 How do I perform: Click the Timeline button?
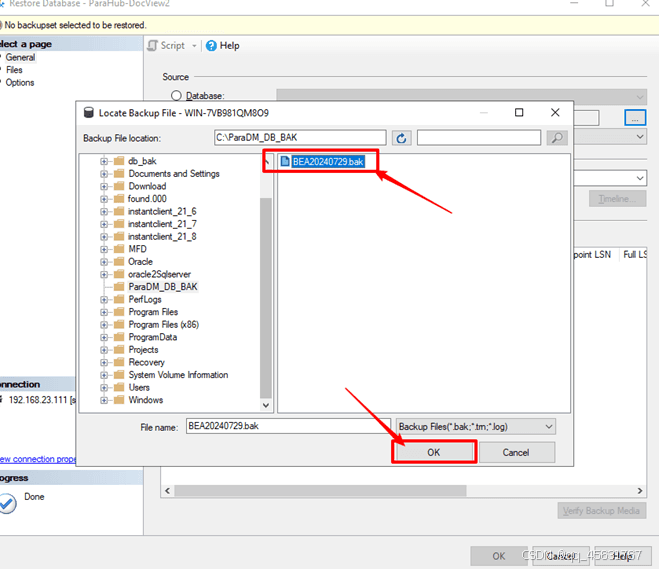[x=617, y=198]
